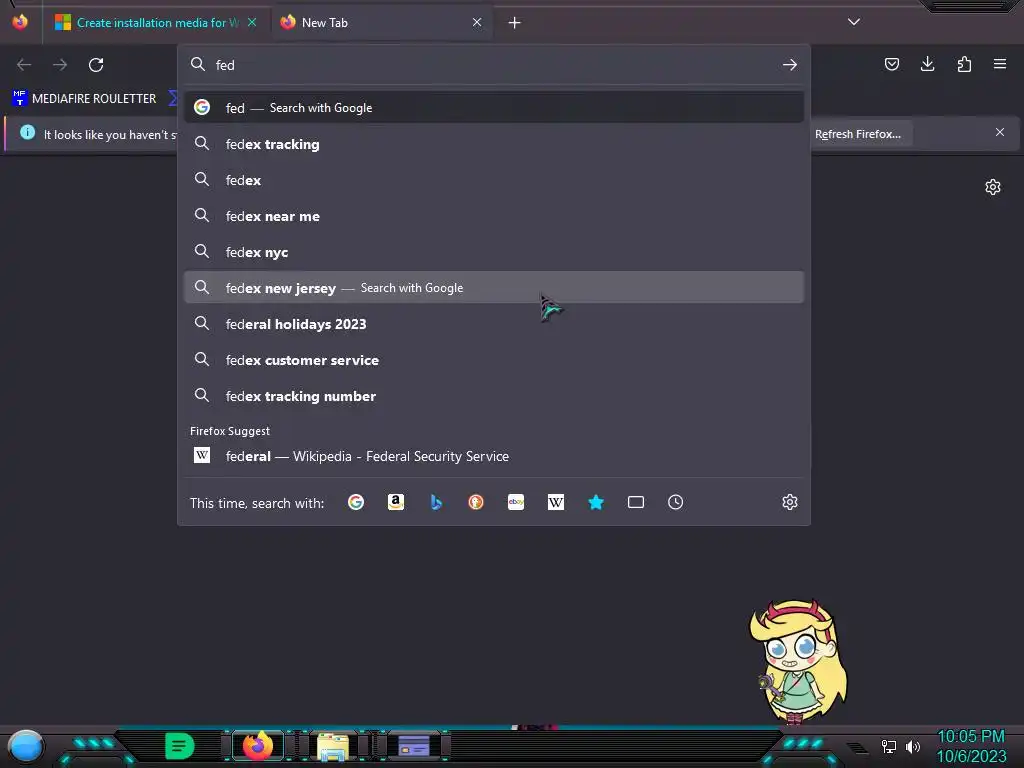Search with Wikipedia icon in search row
Viewport: 1024px width, 768px height.
pos(556,502)
